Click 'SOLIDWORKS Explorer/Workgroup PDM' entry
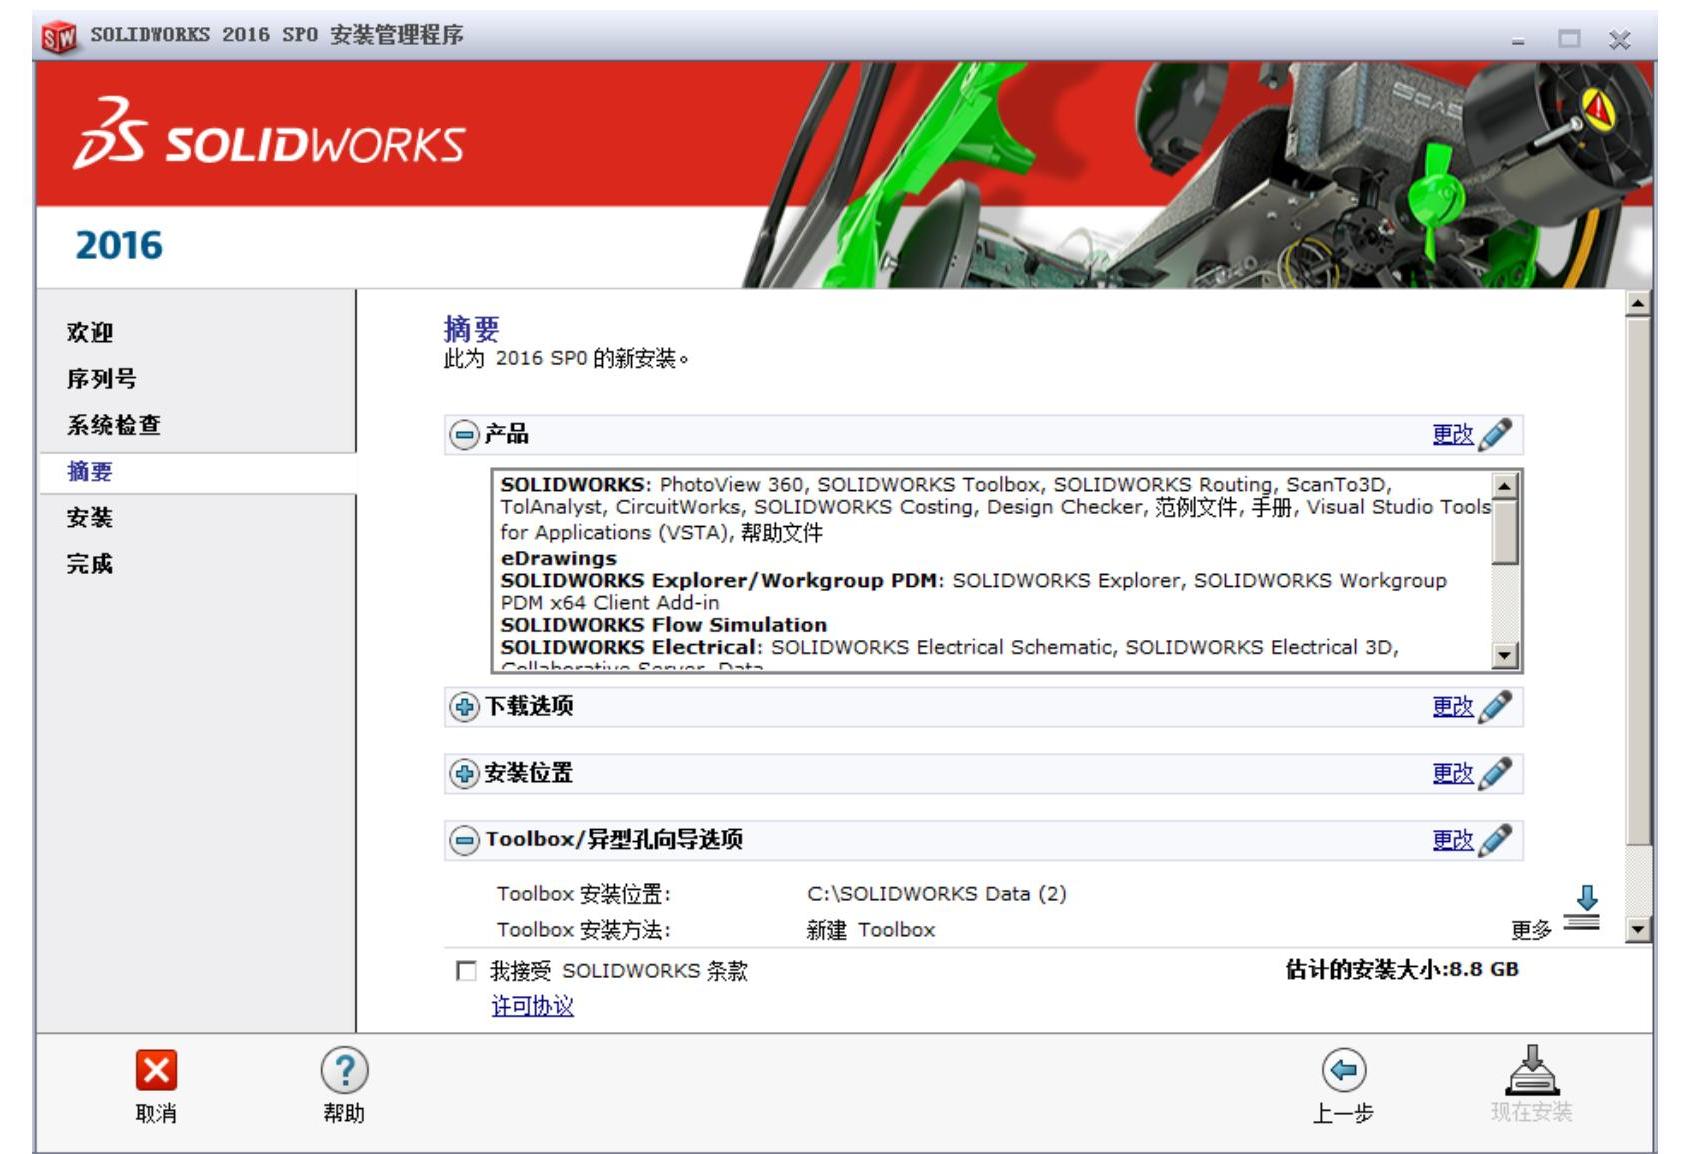 pyautogui.click(x=722, y=581)
